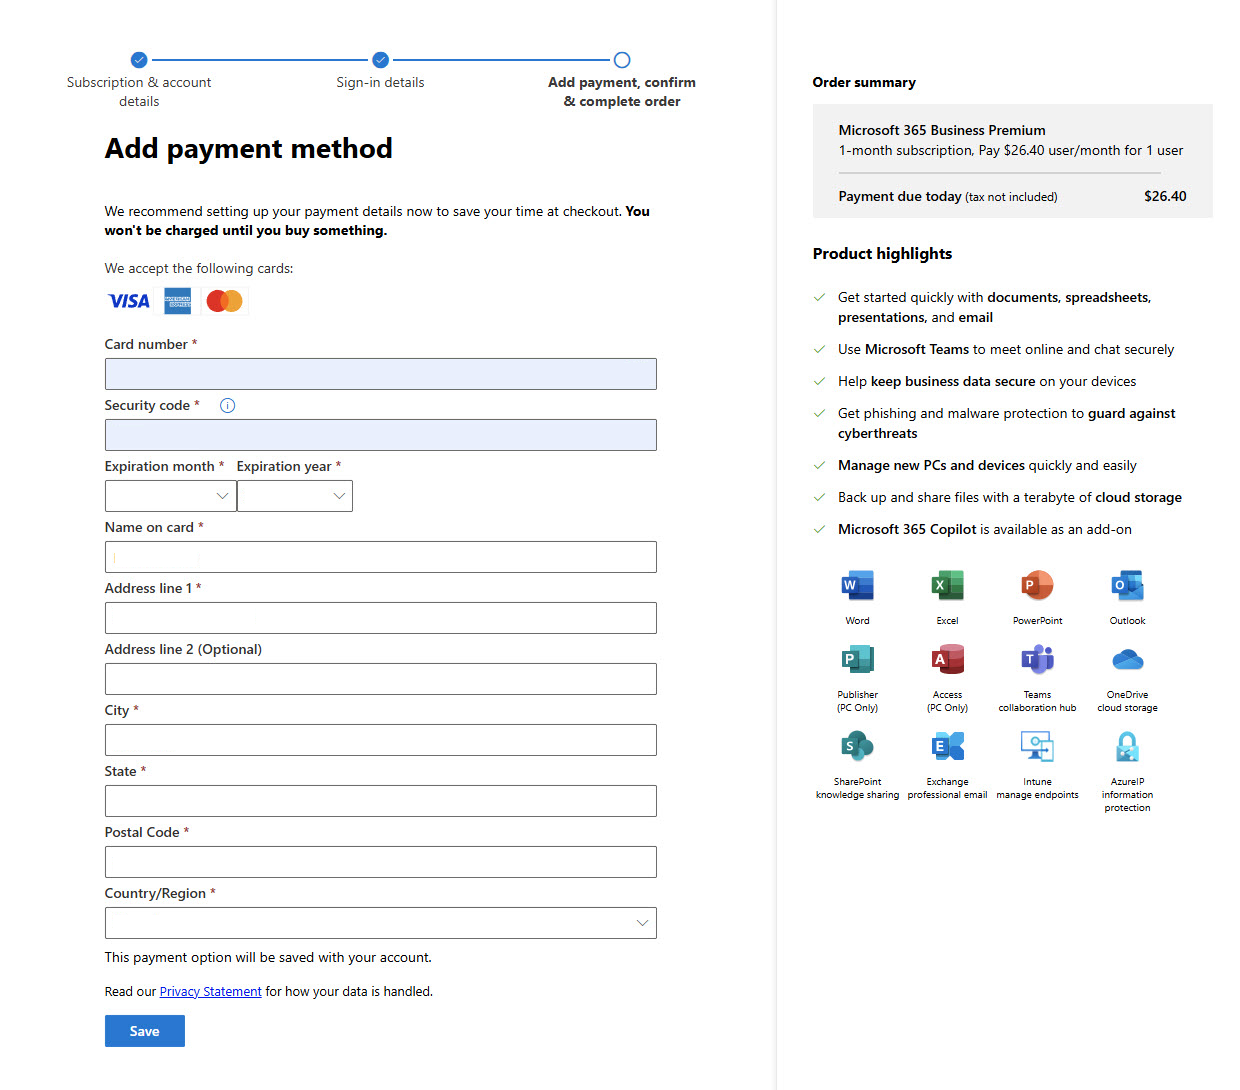1240x1090 pixels.
Task: Open the Expiration year dropdown
Action: click(294, 496)
